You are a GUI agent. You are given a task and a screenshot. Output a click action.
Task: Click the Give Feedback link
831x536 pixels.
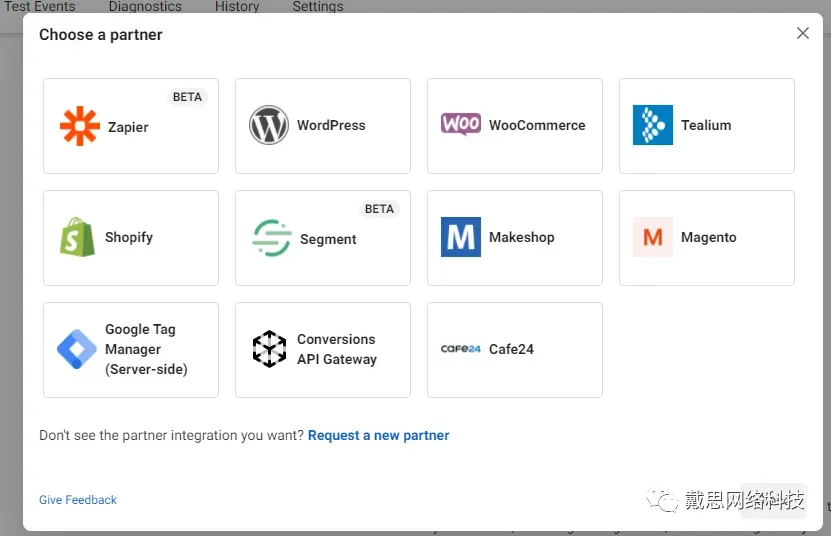(x=78, y=500)
